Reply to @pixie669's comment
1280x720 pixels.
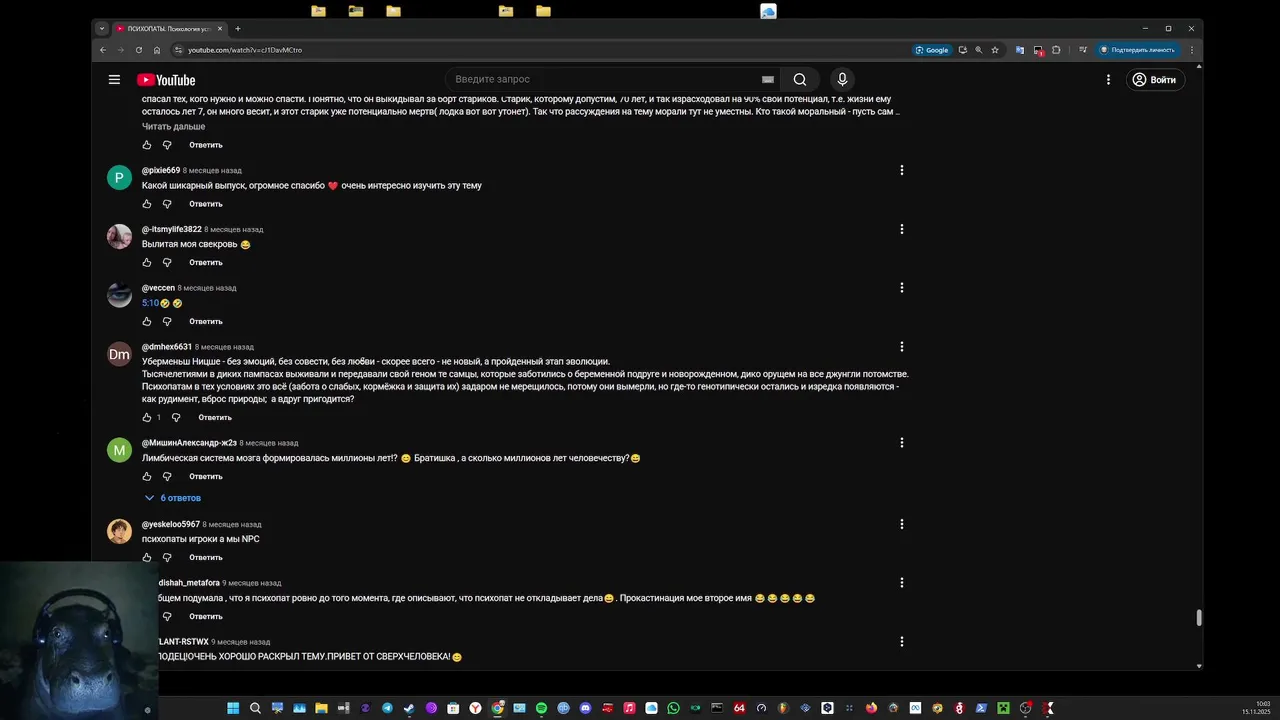coord(206,204)
